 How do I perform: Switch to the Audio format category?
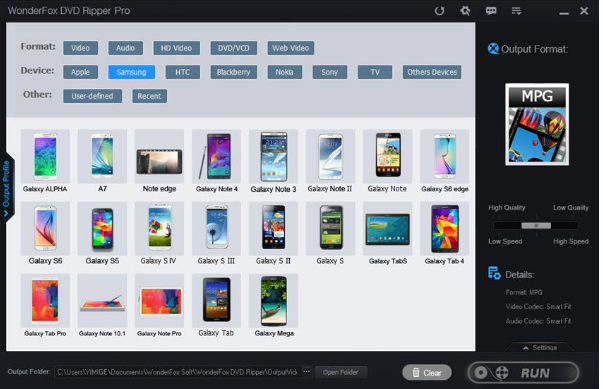(125, 48)
